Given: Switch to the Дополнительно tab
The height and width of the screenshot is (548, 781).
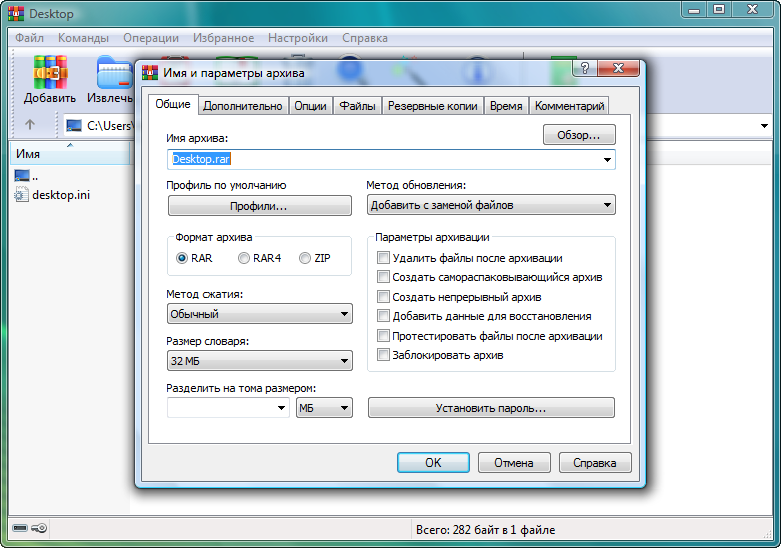Looking at the screenshot, I should click(x=243, y=106).
